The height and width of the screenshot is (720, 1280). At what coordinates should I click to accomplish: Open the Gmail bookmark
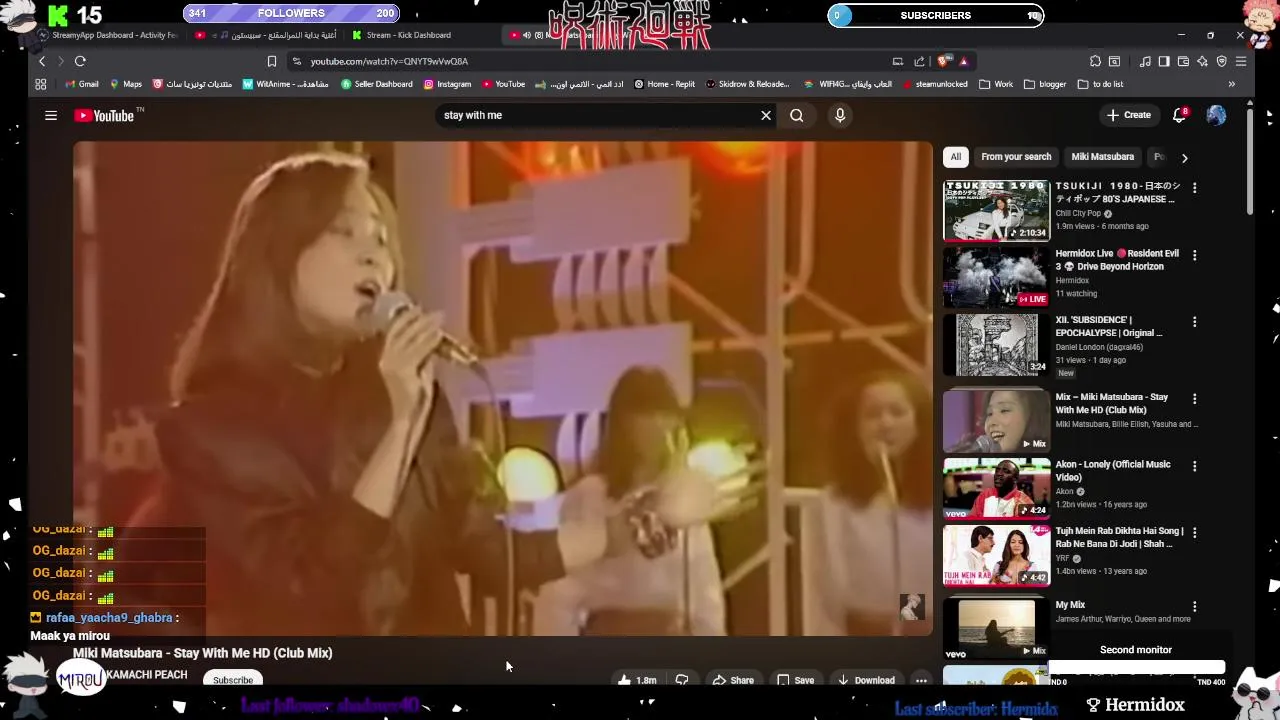click(82, 84)
